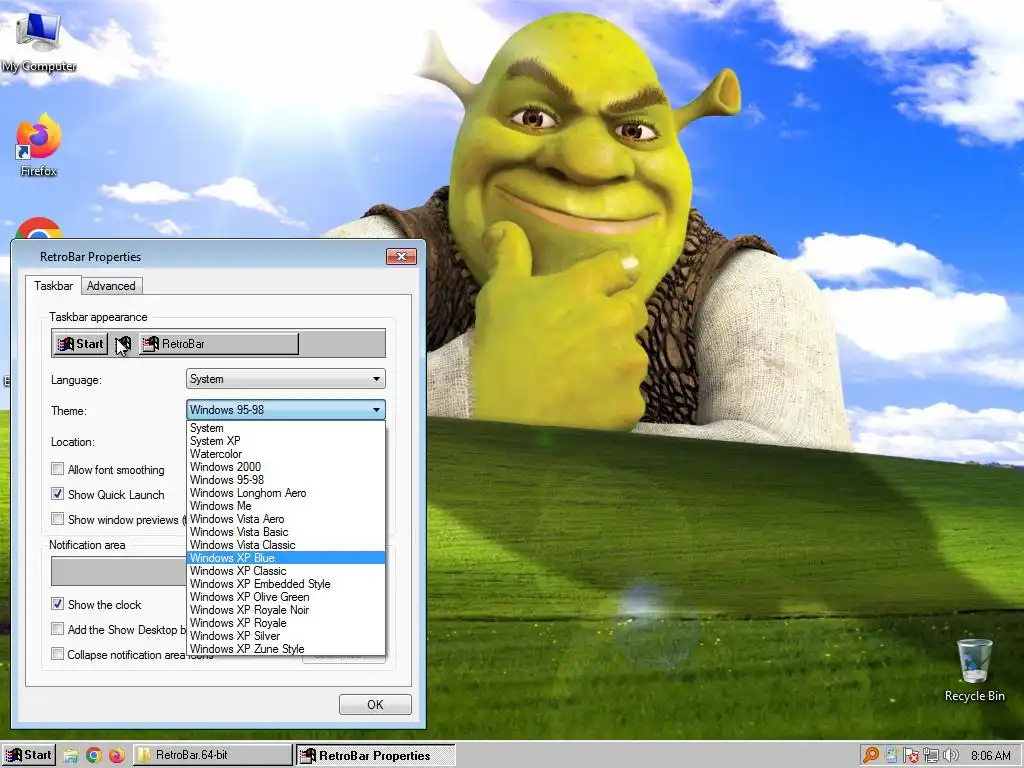
Task: Select Windows XP Olive Green theme
Action: click(x=286, y=597)
